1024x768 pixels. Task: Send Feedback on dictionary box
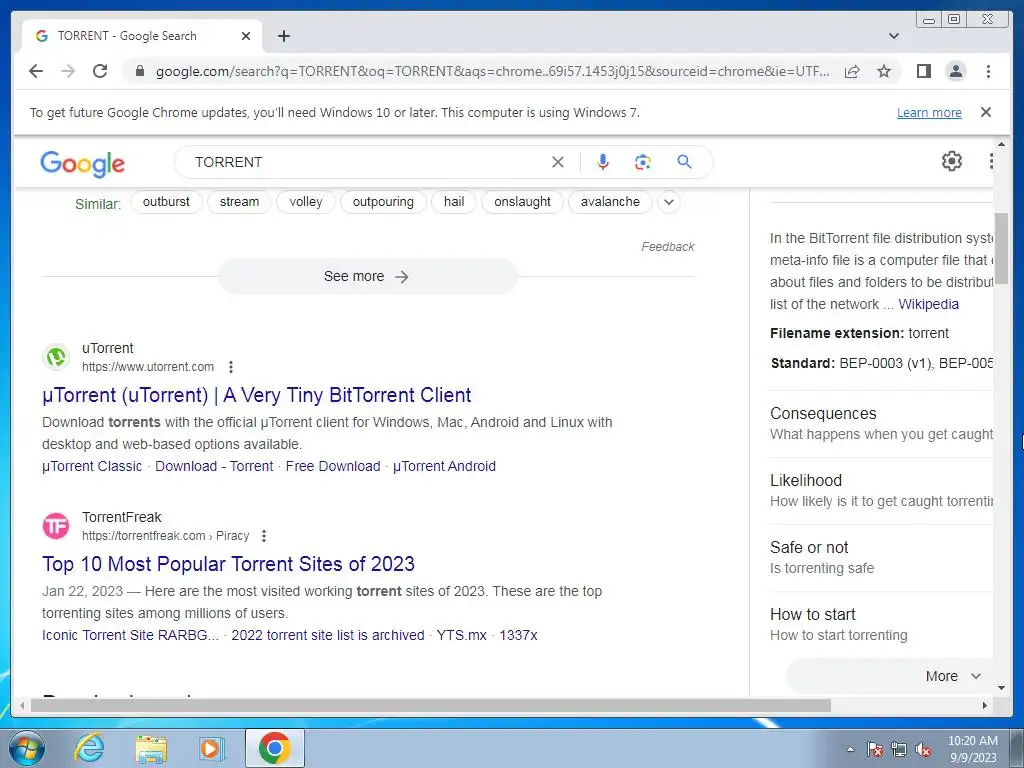(x=667, y=247)
